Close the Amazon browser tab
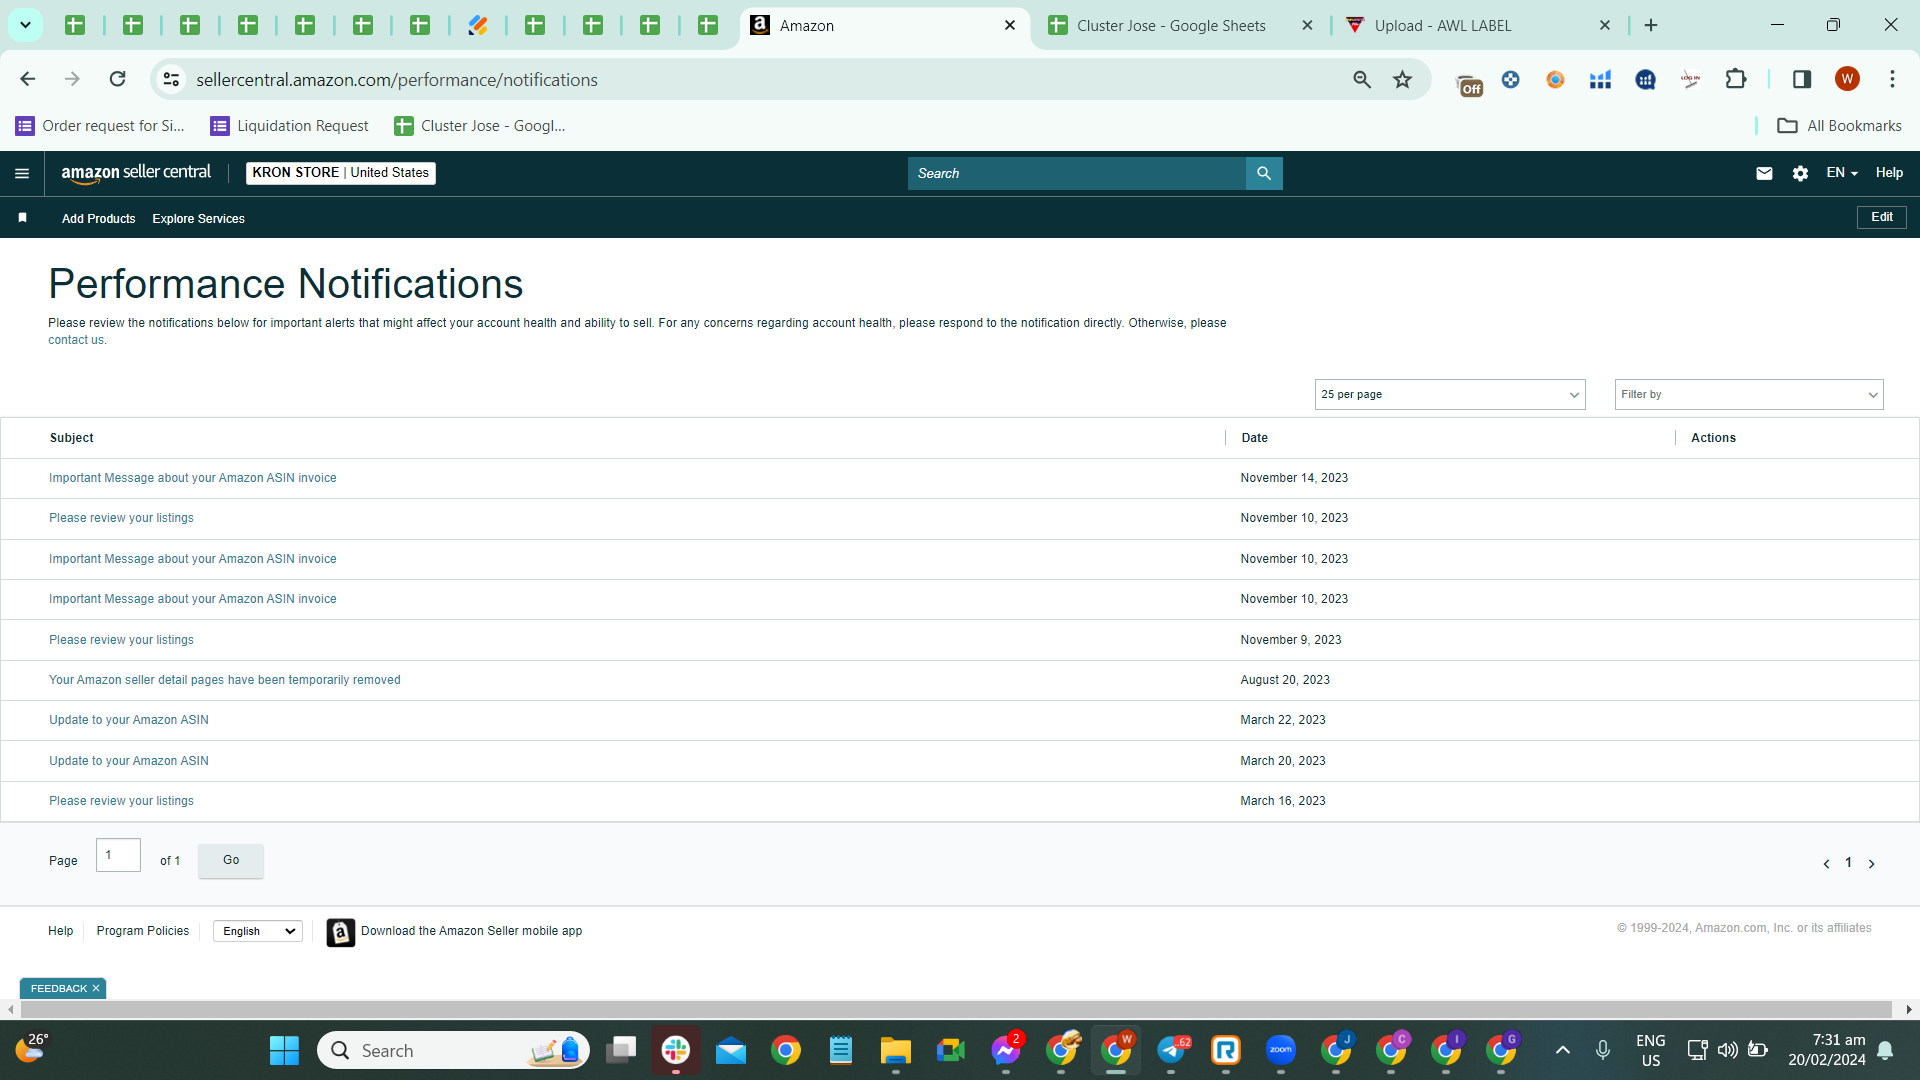 pos(1010,26)
